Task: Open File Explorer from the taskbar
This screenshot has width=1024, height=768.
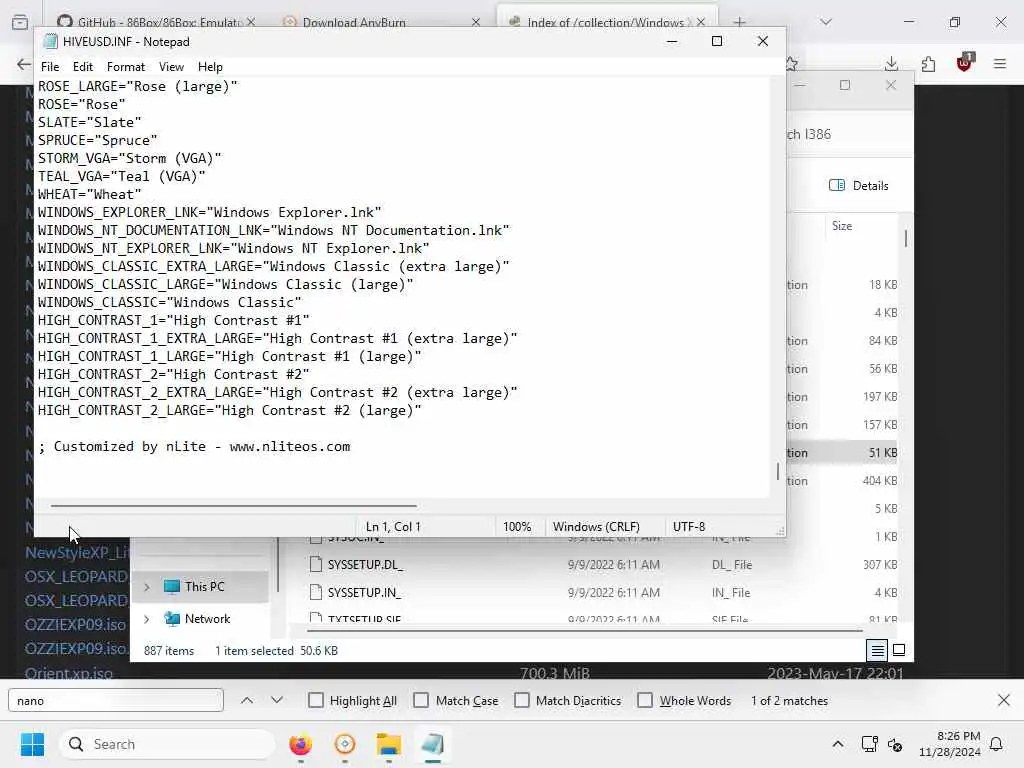Action: (x=389, y=744)
